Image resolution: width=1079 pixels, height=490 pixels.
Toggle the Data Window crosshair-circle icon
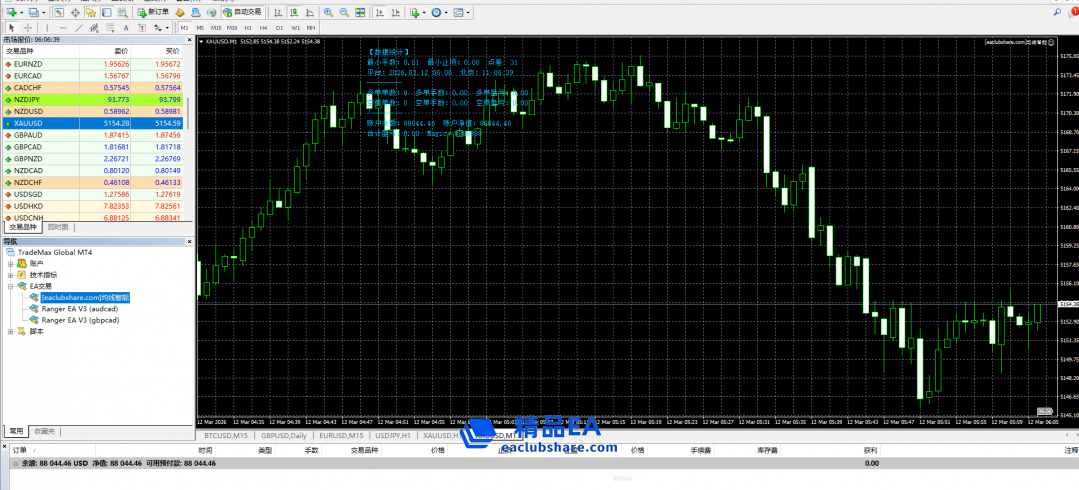[75, 12]
